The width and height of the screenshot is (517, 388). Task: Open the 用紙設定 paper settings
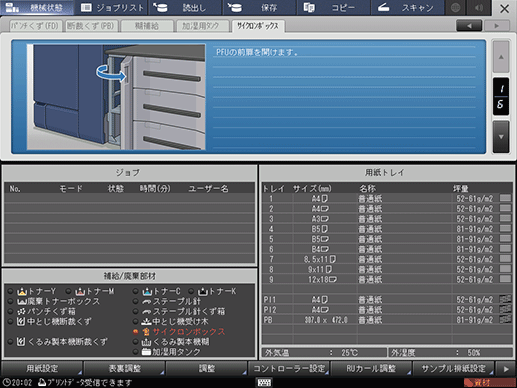coord(42,368)
